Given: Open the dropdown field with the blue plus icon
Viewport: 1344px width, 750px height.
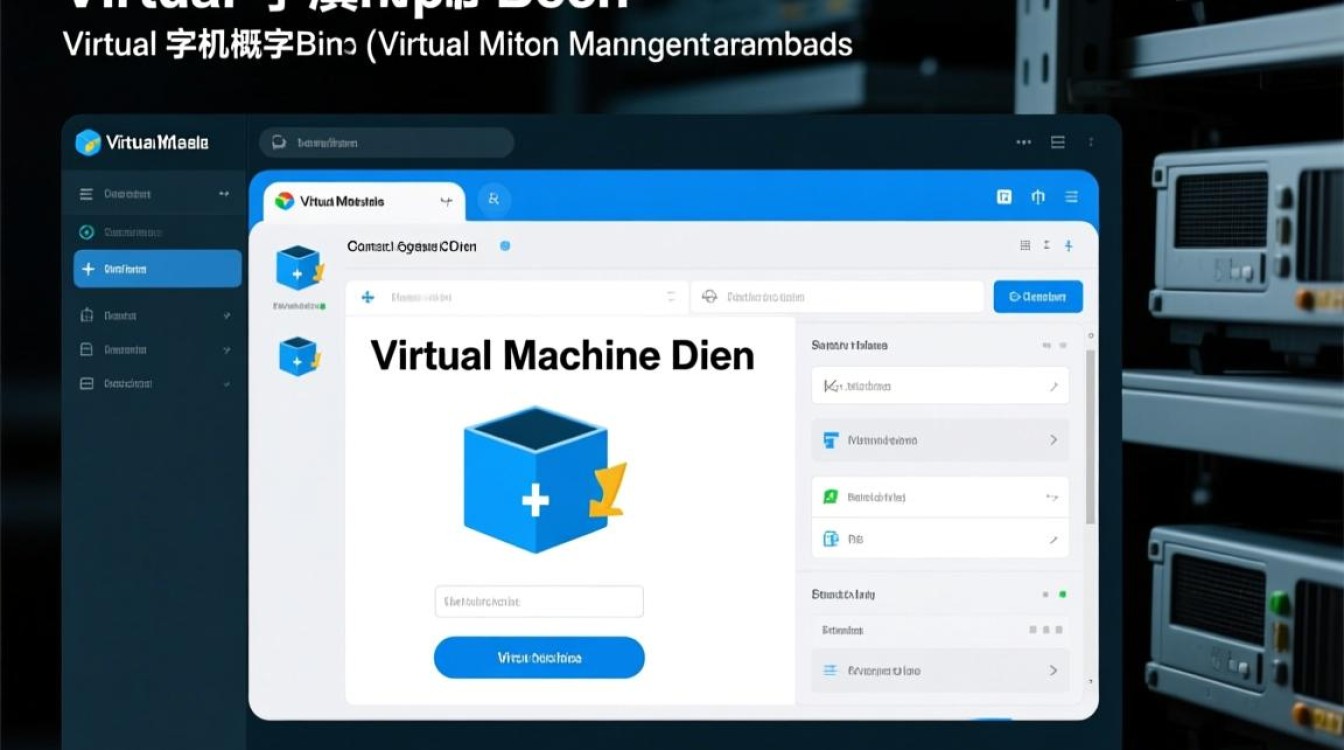Looking at the screenshot, I should (x=516, y=297).
